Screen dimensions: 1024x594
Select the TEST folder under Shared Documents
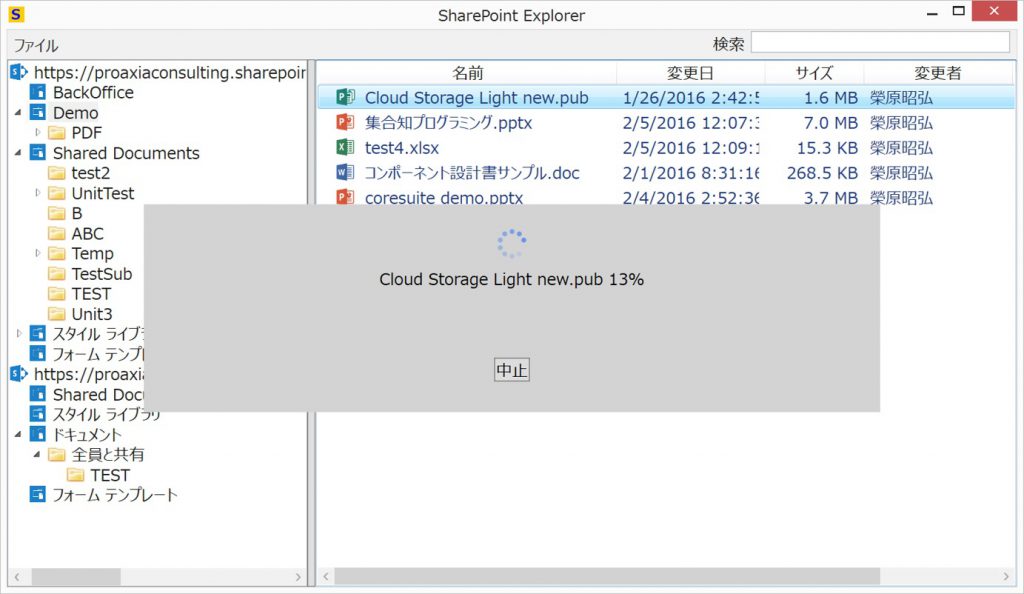tap(91, 294)
